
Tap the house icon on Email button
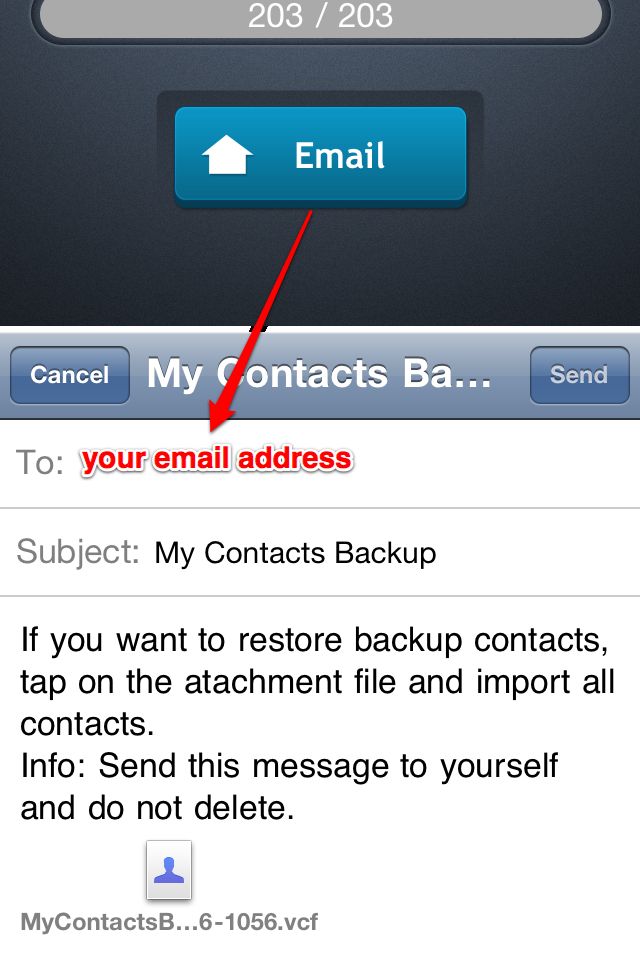tap(227, 156)
